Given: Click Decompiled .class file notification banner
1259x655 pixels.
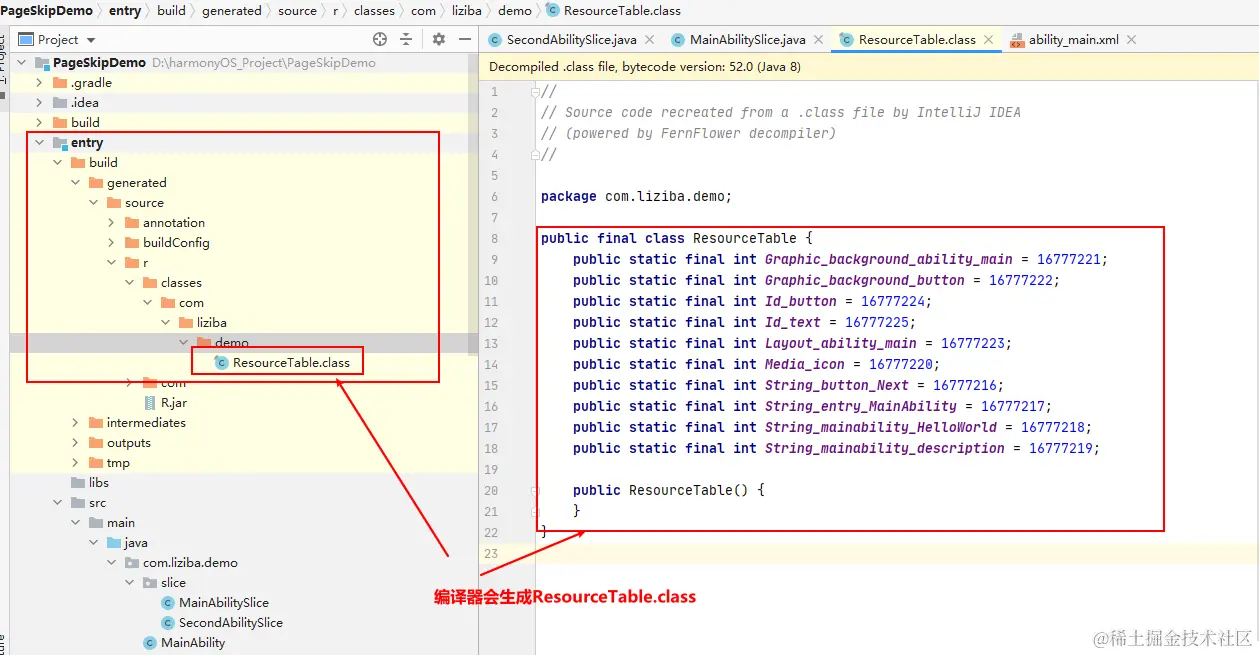Looking at the screenshot, I should [868, 67].
